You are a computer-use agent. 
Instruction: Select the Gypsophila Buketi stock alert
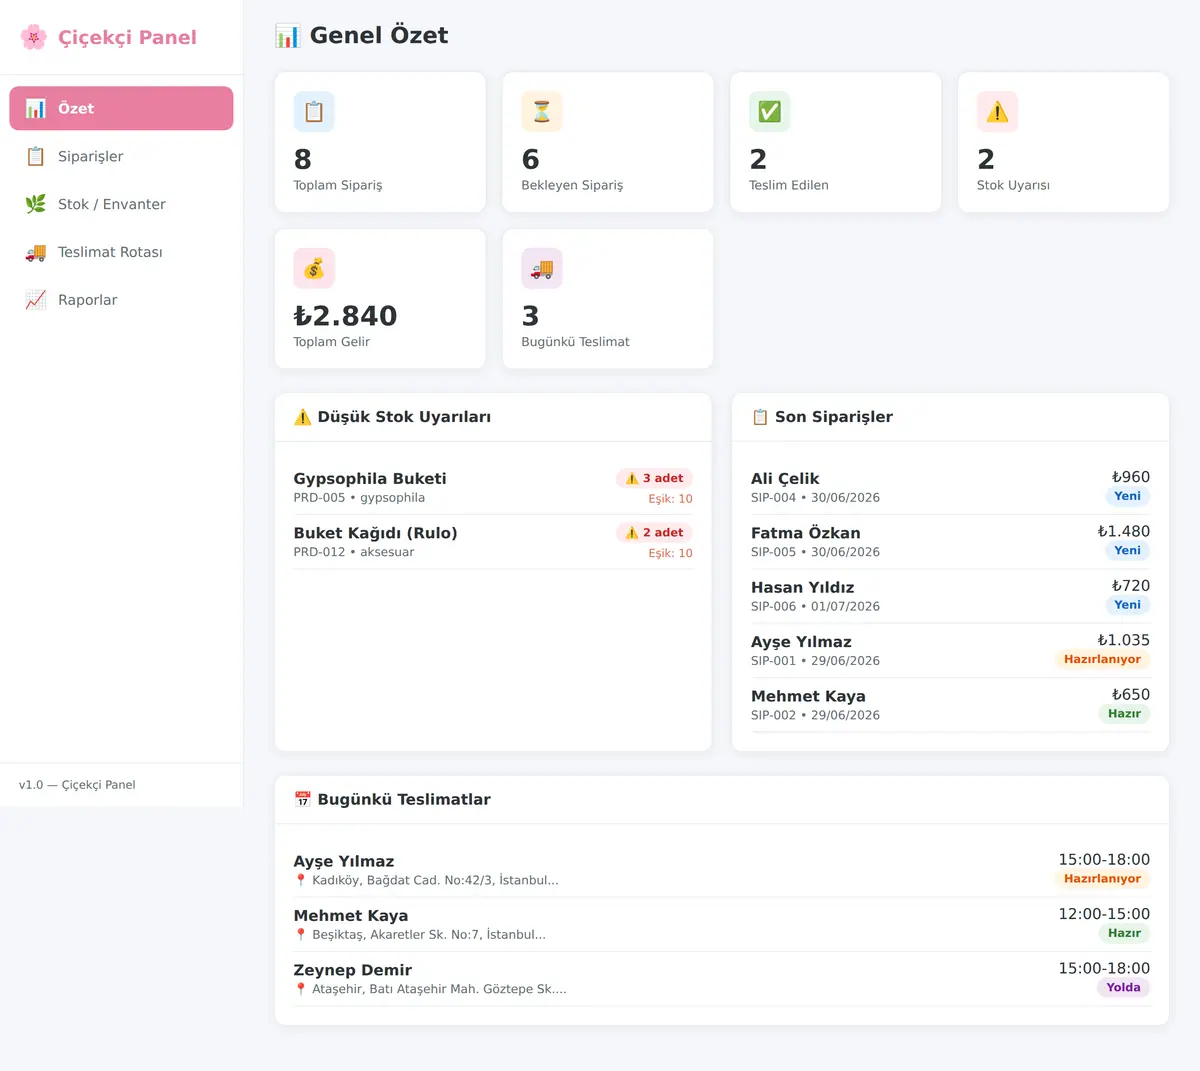point(493,488)
